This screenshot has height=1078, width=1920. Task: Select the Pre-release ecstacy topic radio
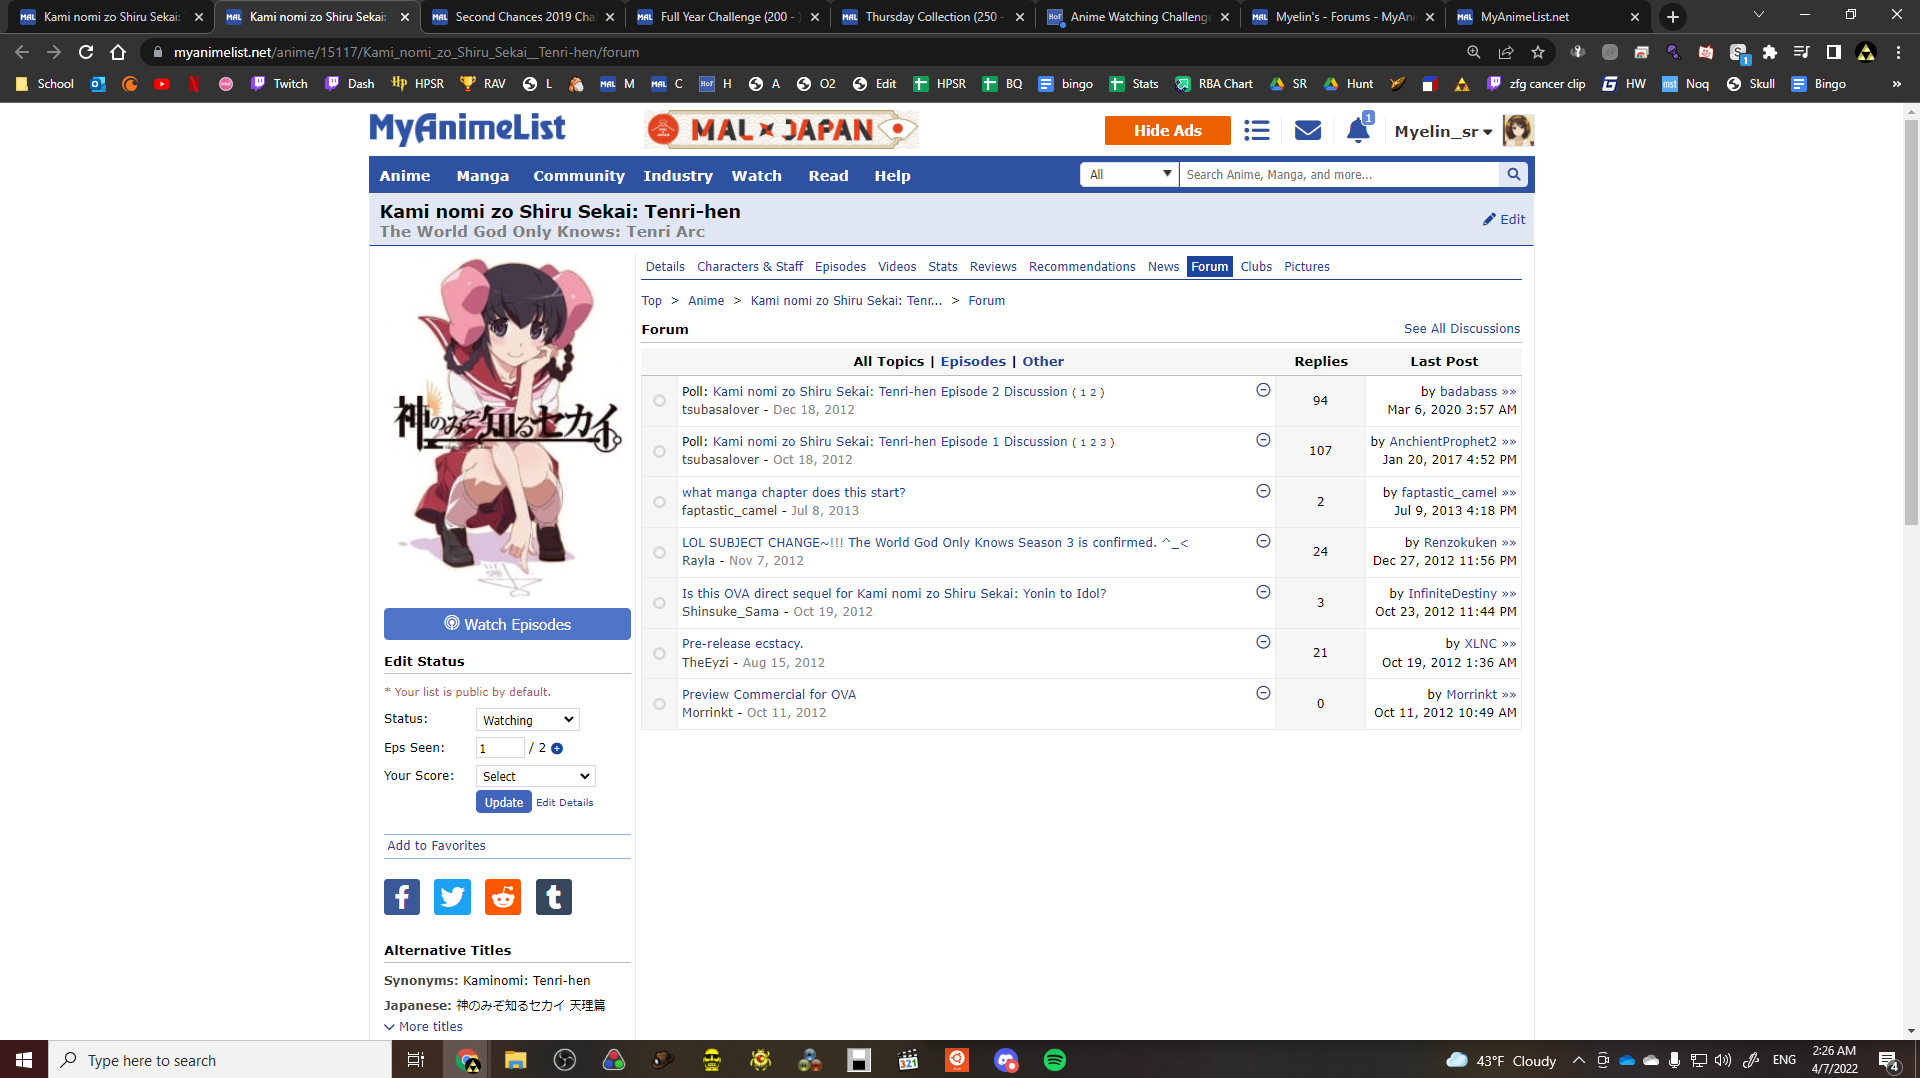[659, 653]
